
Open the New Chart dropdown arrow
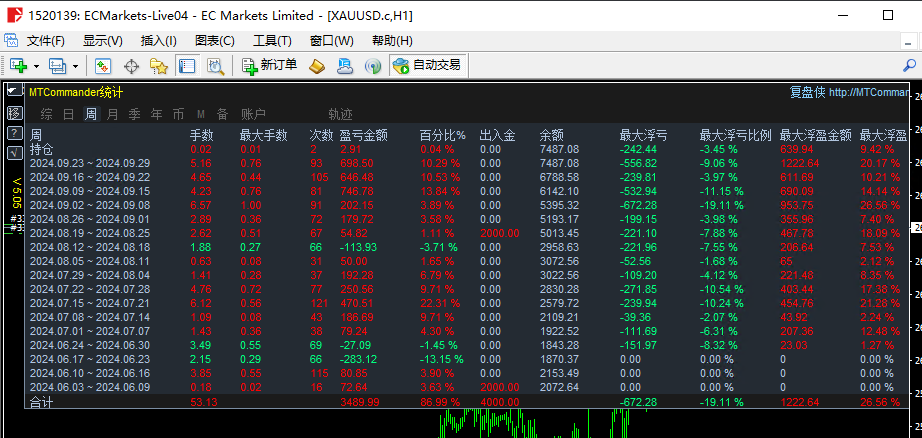pyautogui.click(x=36, y=66)
